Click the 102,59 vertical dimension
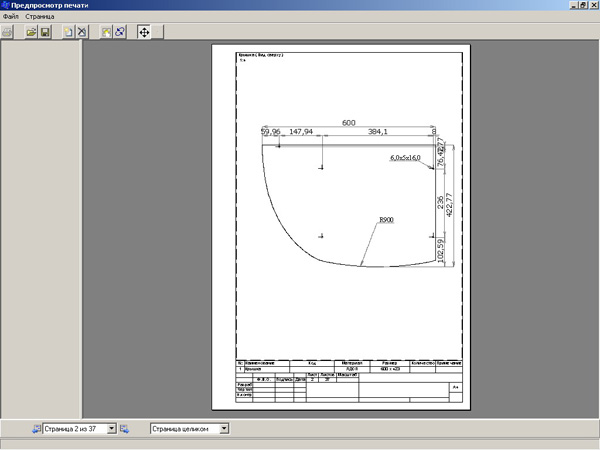This screenshot has height=450, width=600. coord(440,251)
